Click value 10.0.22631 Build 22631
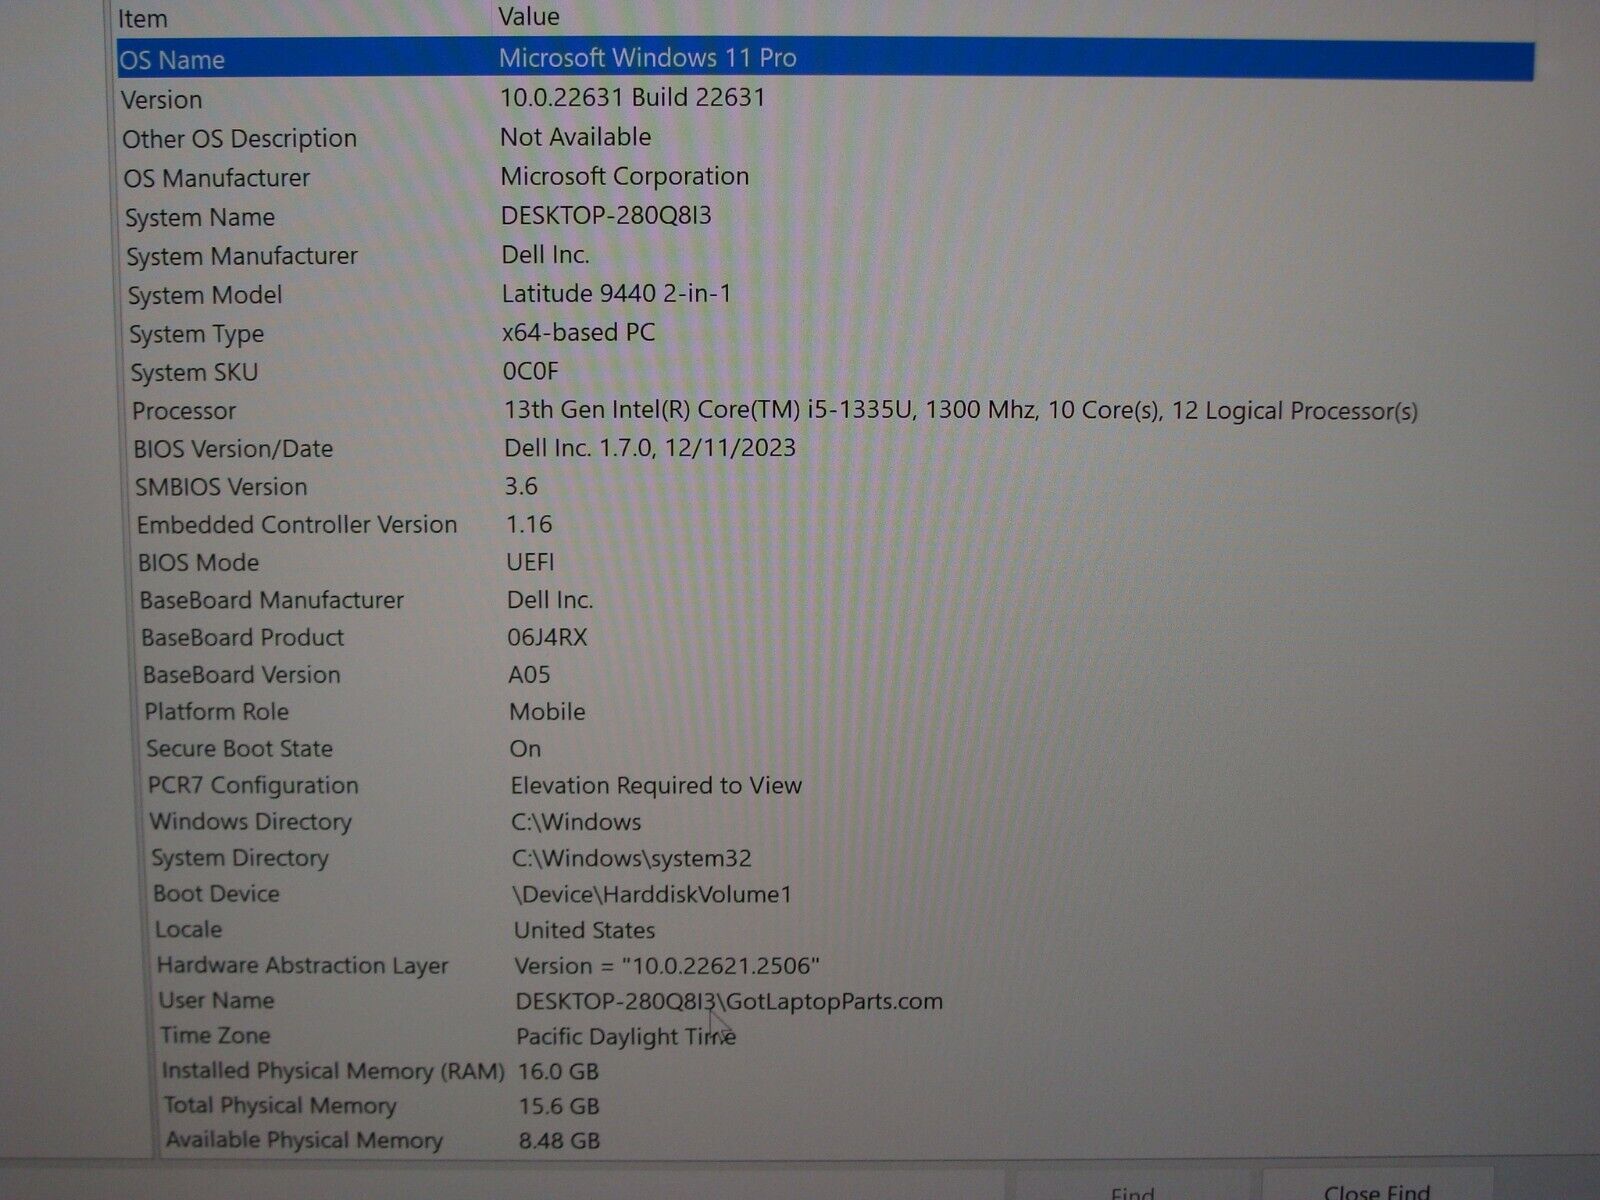 pos(633,97)
